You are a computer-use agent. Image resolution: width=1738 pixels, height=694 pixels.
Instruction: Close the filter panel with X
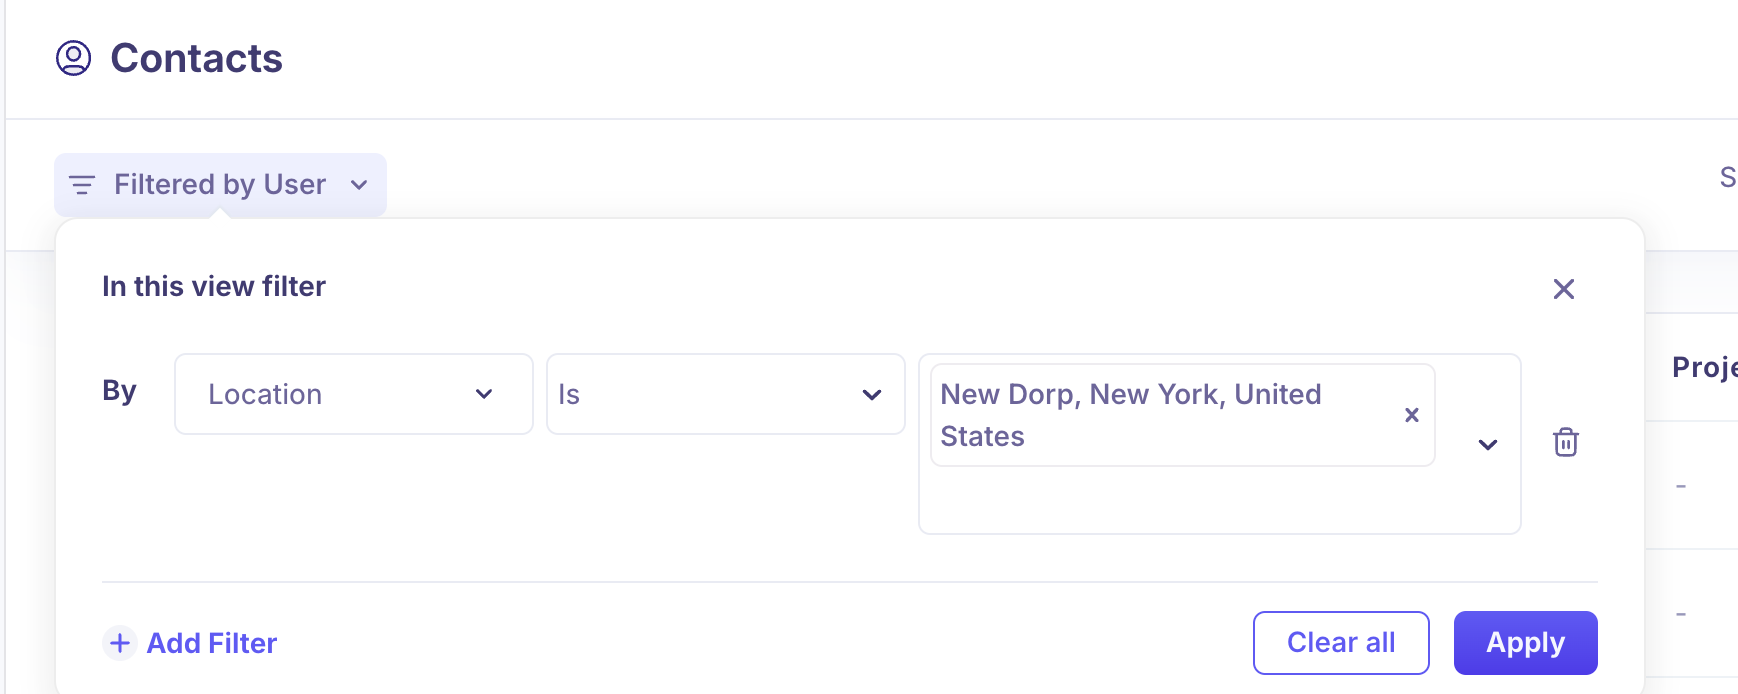click(x=1563, y=289)
